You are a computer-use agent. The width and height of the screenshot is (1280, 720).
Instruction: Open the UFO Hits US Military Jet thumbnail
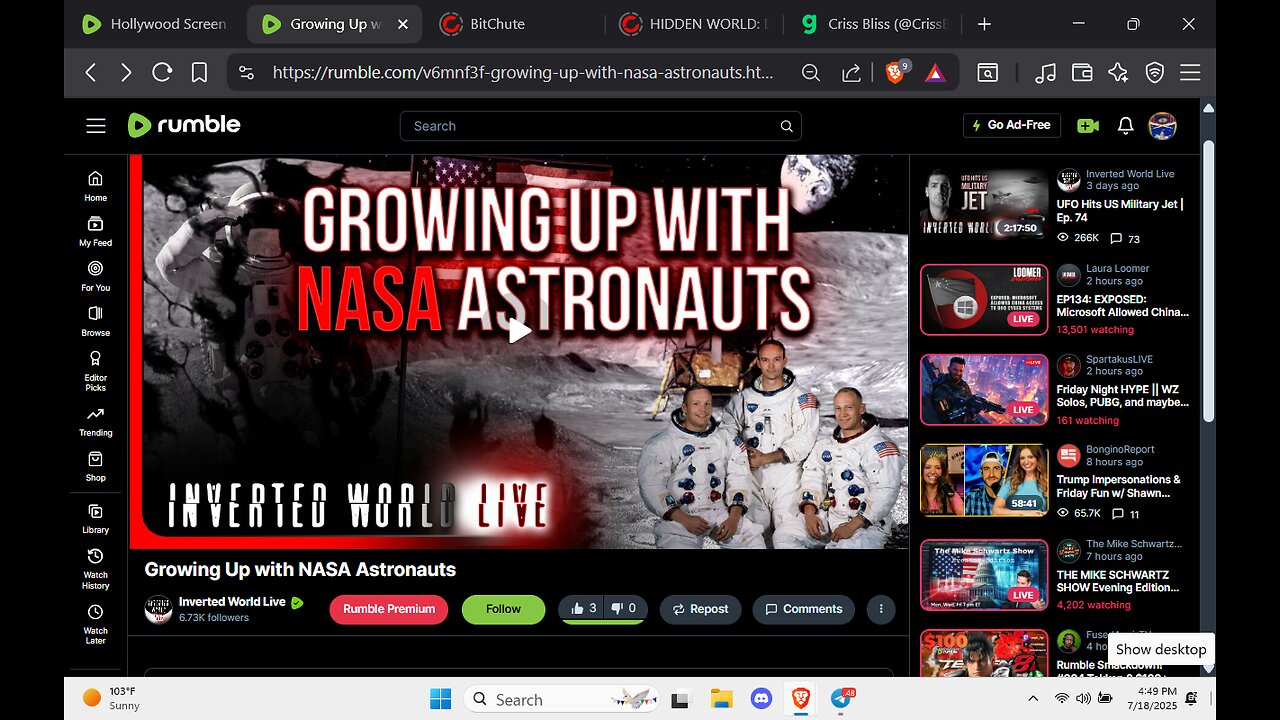click(x=984, y=204)
